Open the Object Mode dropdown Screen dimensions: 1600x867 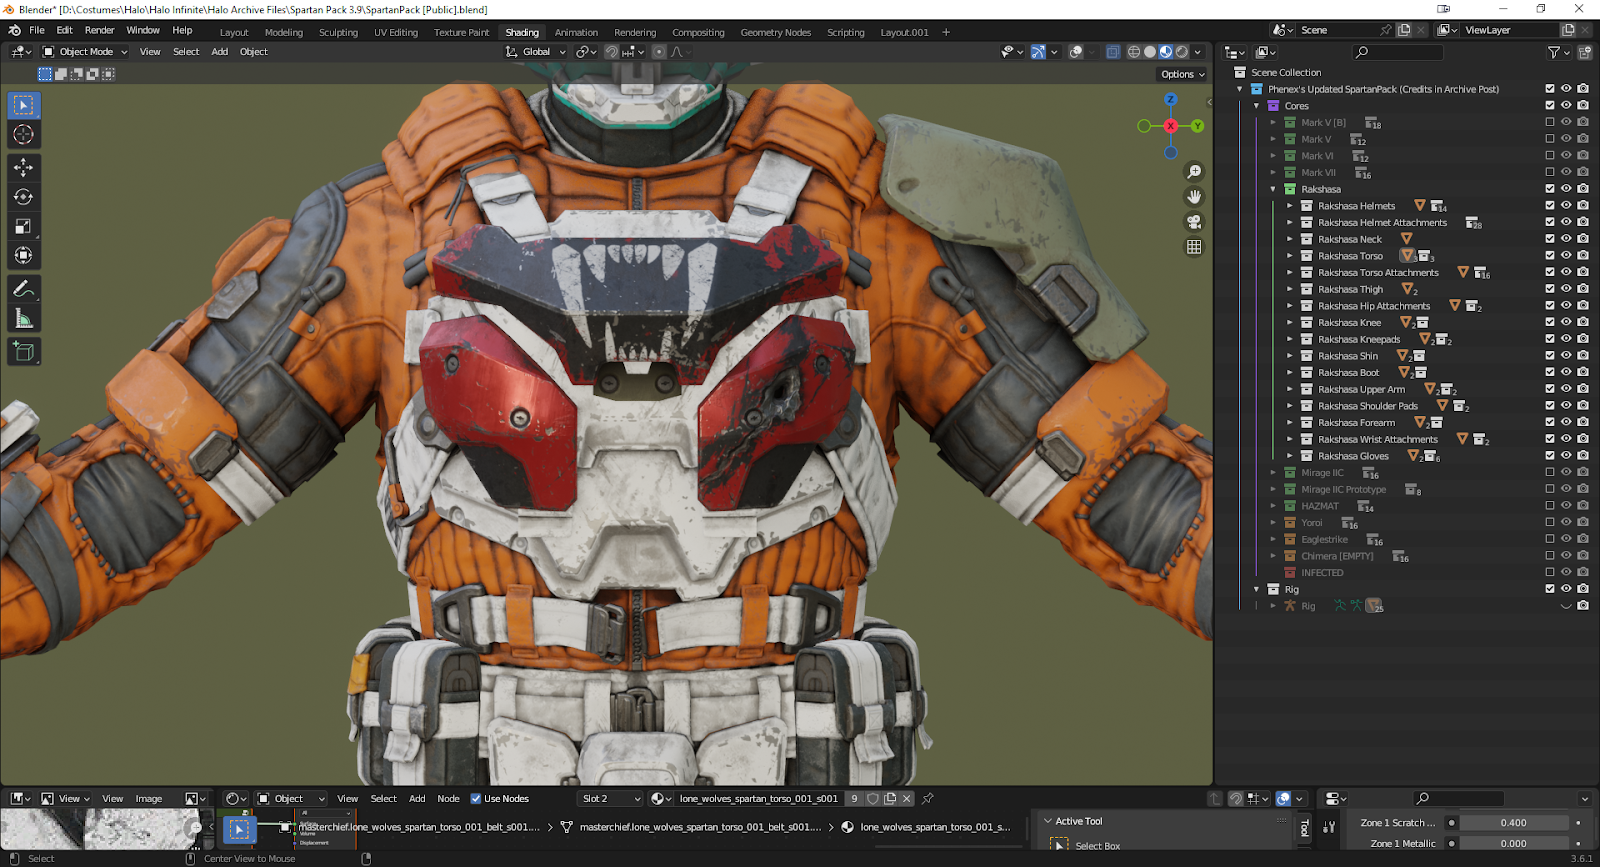pos(85,52)
